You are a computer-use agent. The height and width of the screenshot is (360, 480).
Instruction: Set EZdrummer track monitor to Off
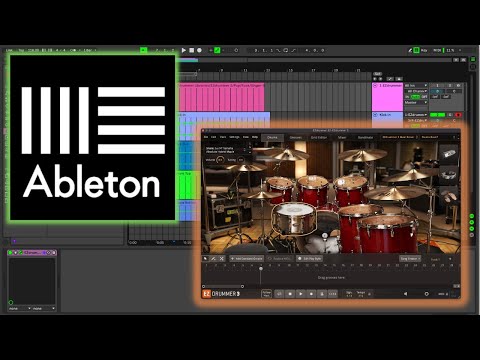click(424, 97)
